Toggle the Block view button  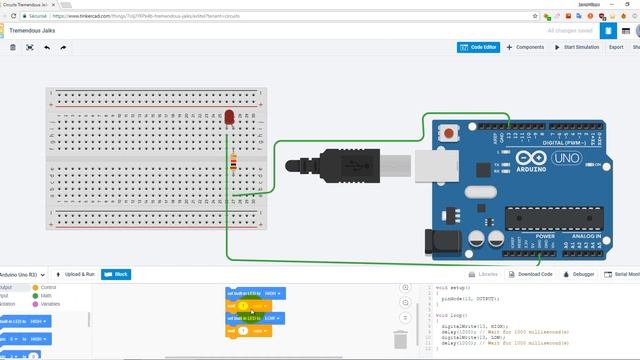[x=116, y=274]
